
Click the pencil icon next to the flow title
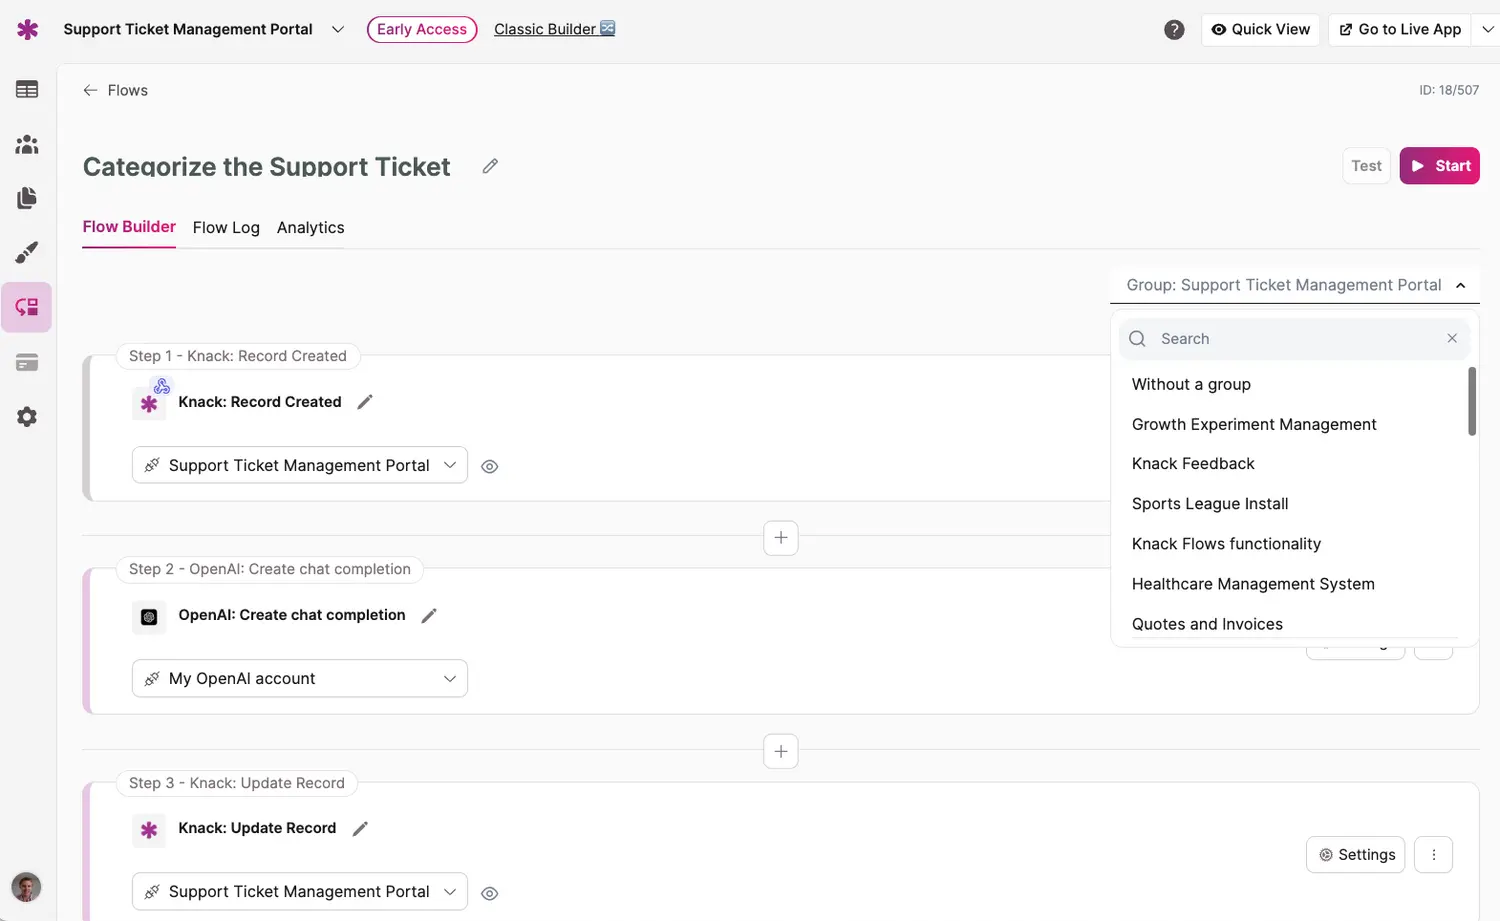click(490, 166)
